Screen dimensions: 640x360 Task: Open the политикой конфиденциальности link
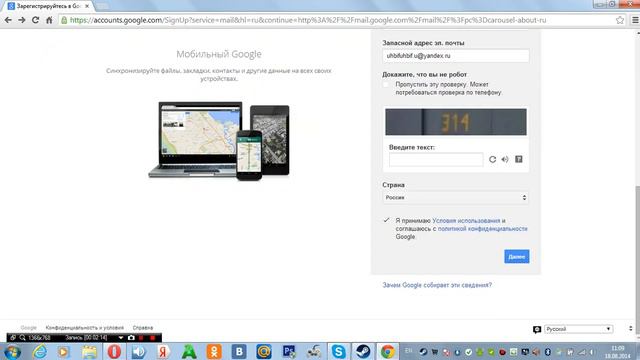(x=482, y=229)
